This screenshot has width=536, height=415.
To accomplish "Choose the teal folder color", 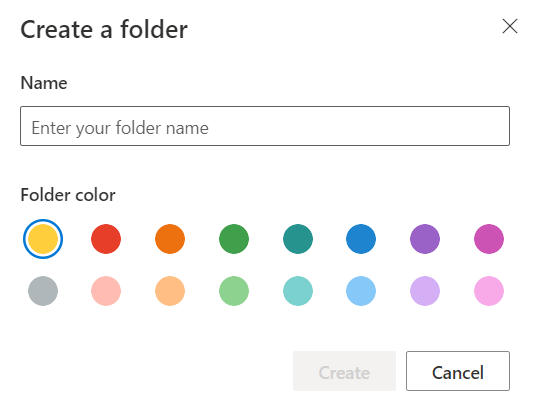I will click(x=298, y=239).
